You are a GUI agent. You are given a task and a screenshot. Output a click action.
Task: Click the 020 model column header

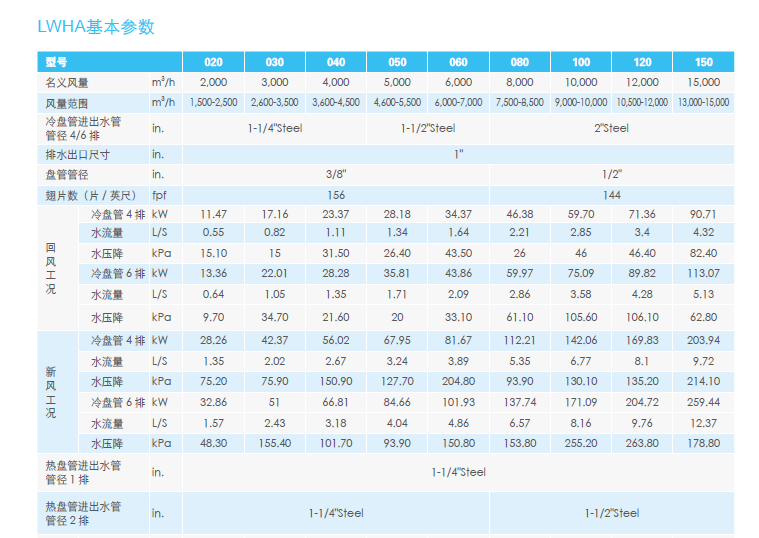213,62
